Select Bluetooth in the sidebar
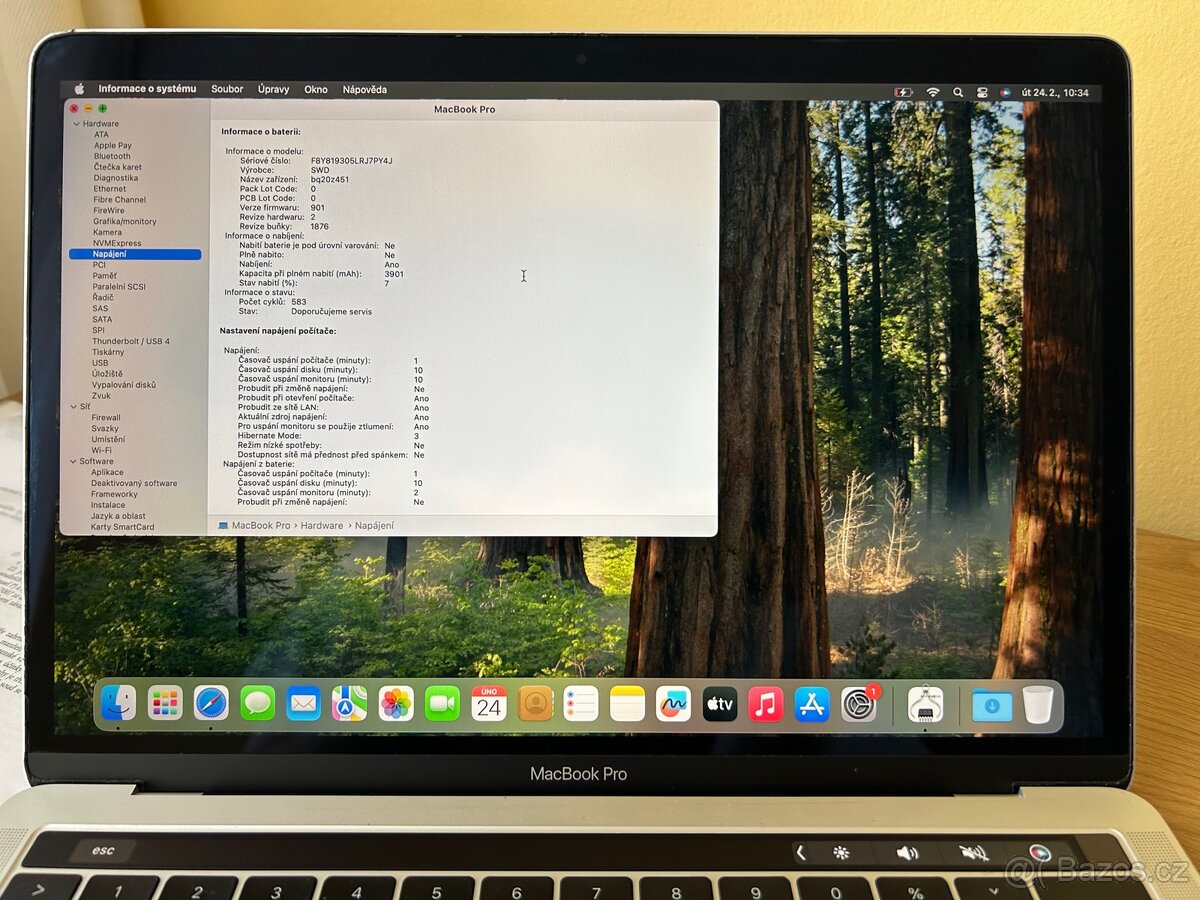 click(x=110, y=156)
